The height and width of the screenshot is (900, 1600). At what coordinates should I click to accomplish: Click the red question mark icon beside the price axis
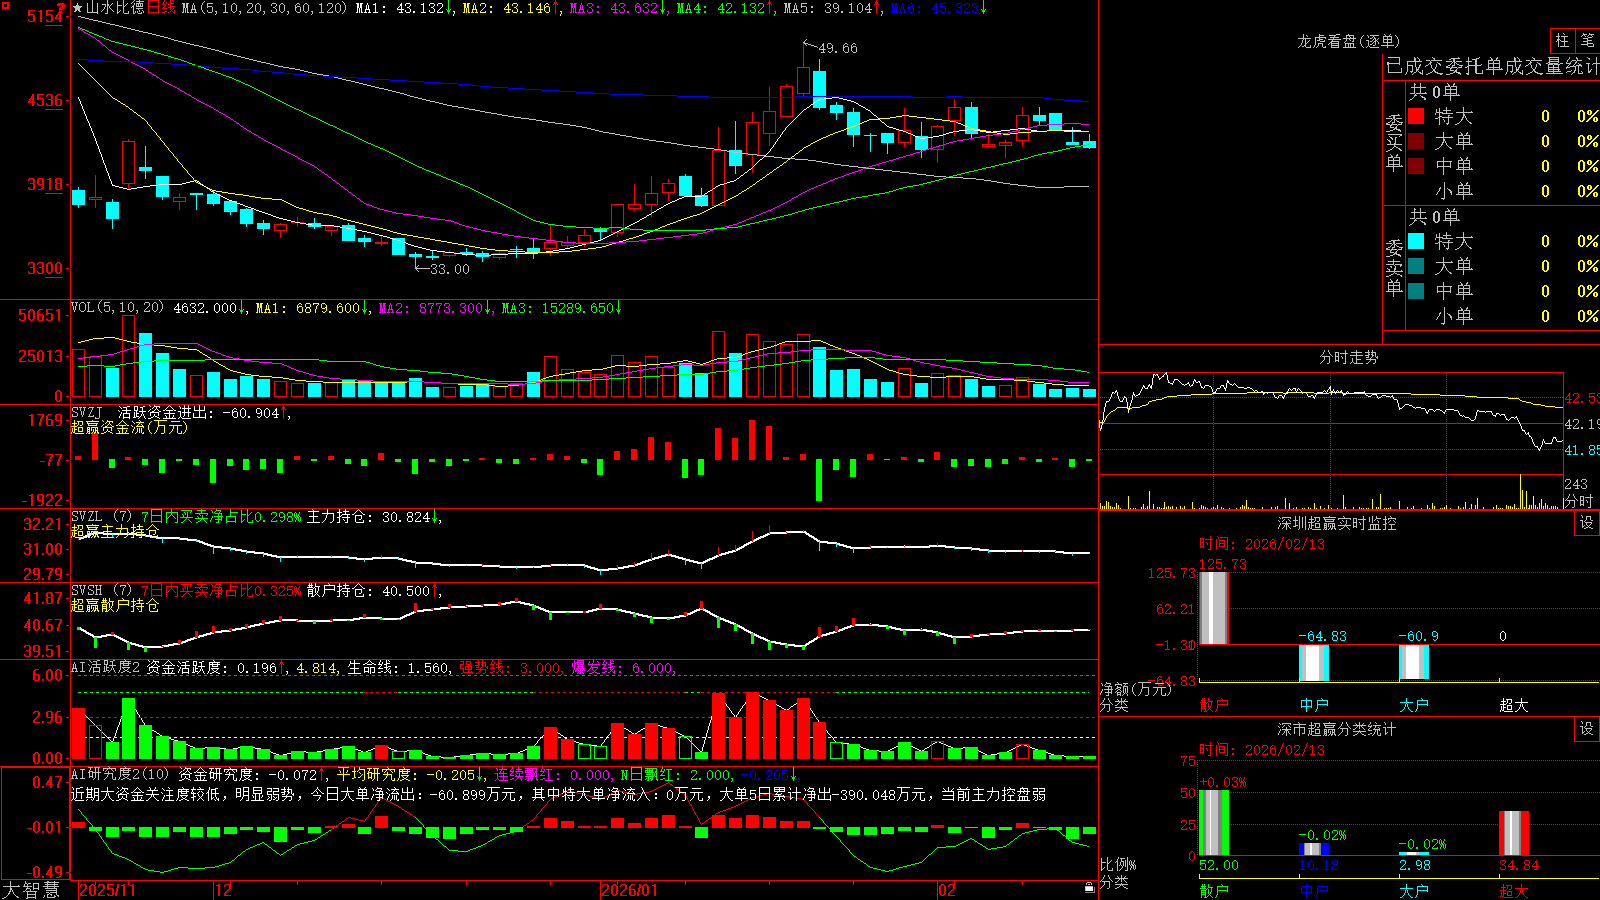pyautogui.click(x=61, y=7)
